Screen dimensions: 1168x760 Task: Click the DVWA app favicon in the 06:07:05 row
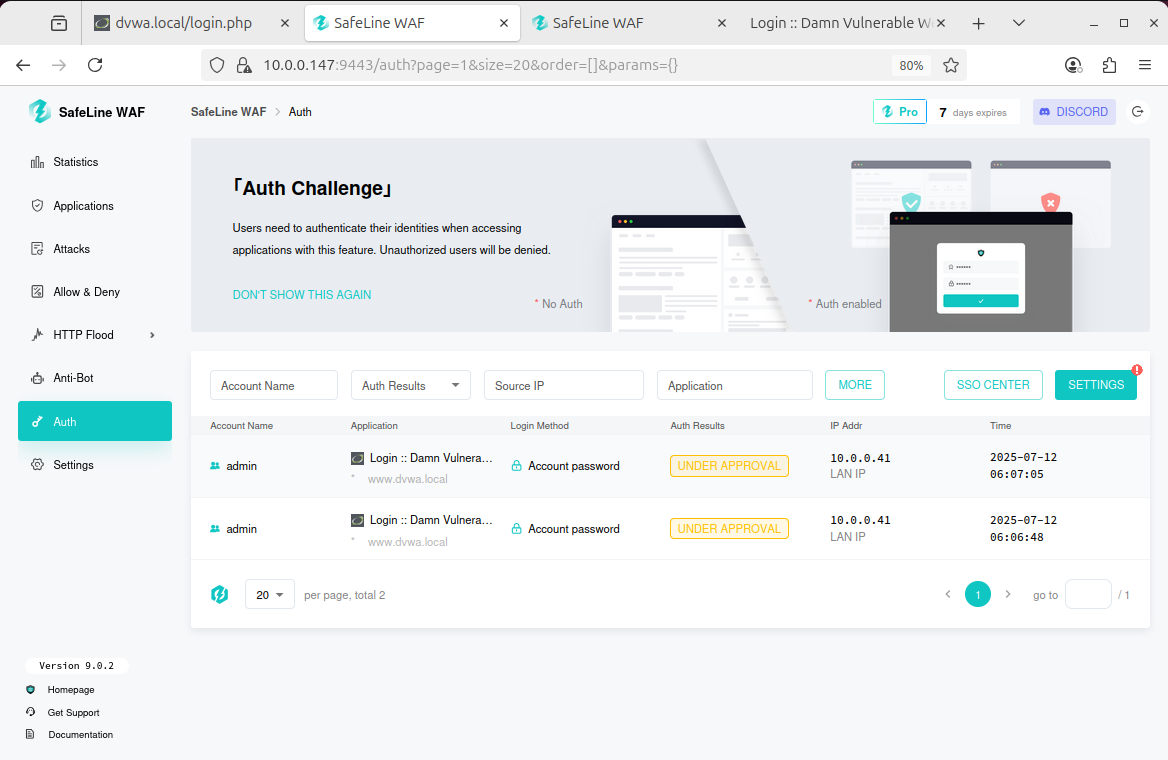(358, 458)
